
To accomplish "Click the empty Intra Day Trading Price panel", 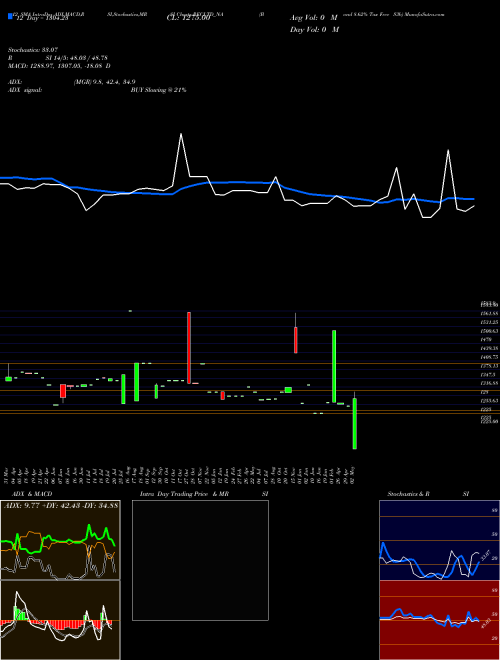I will coord(200,560).
